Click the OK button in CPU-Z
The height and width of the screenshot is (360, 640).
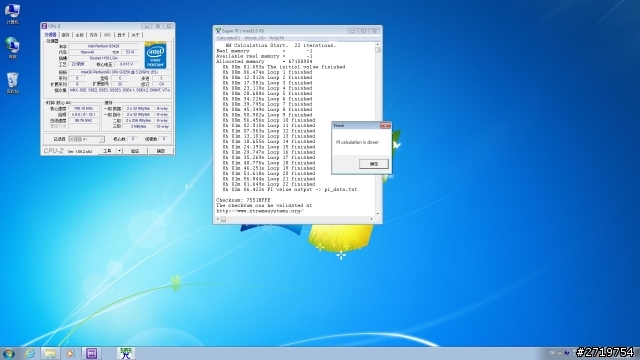(161, 151)
